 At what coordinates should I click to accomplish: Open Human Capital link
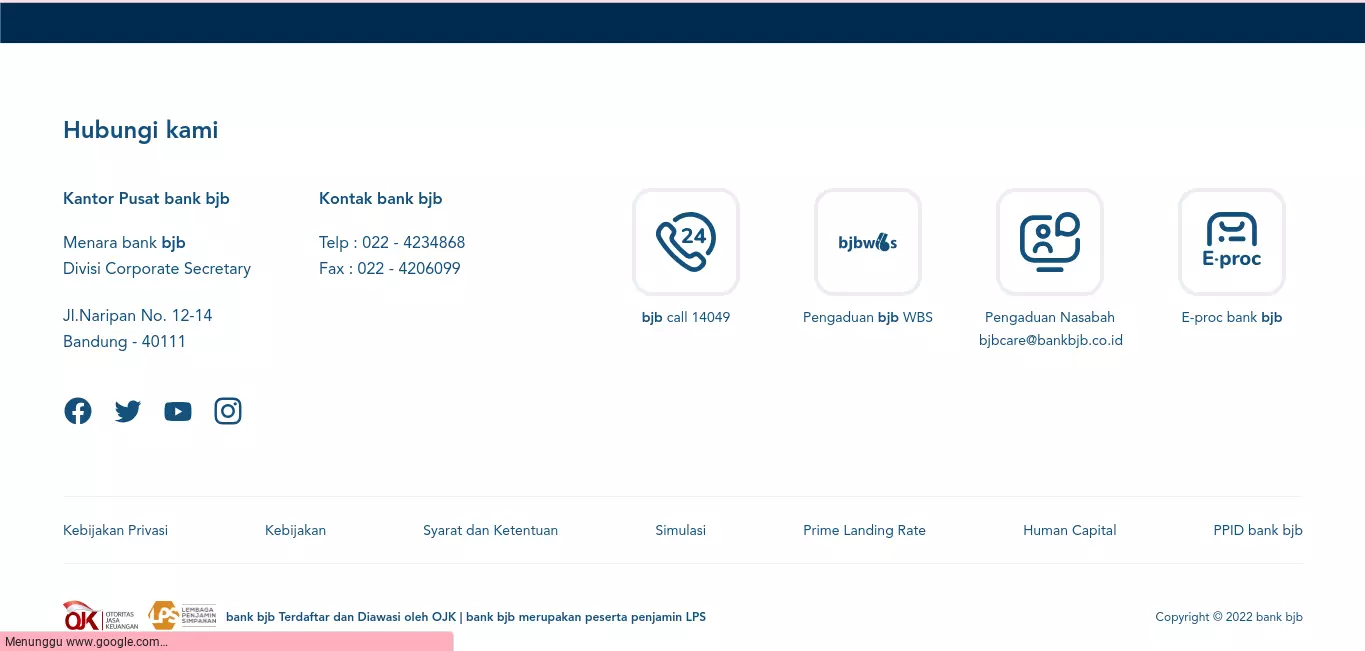point(1069,530)
